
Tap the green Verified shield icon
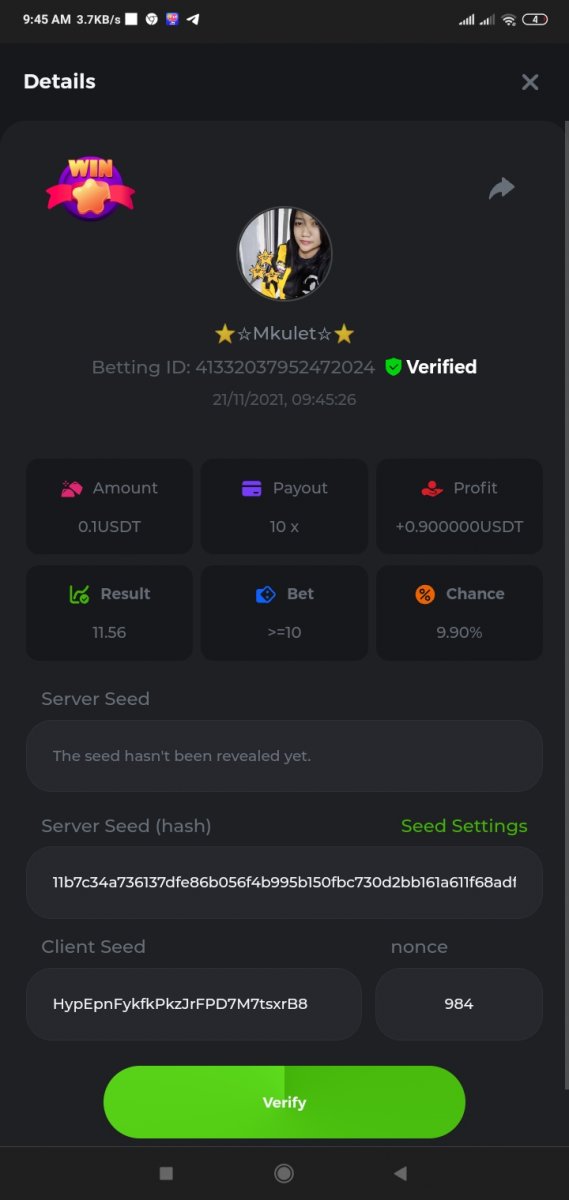pyautogui.click(x=394, y=367)
